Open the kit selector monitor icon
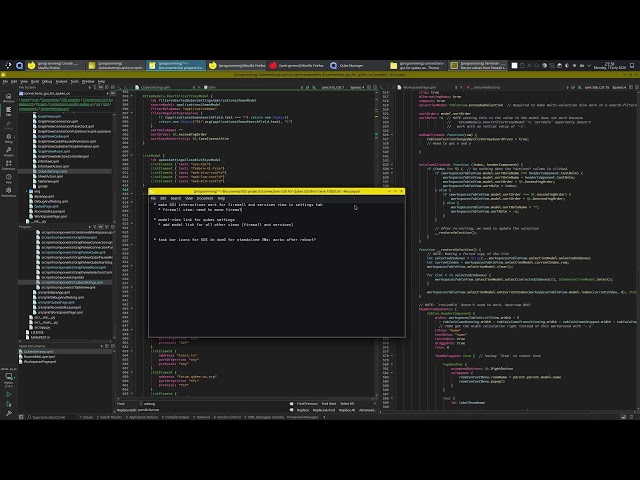 [x=9, y=378]
